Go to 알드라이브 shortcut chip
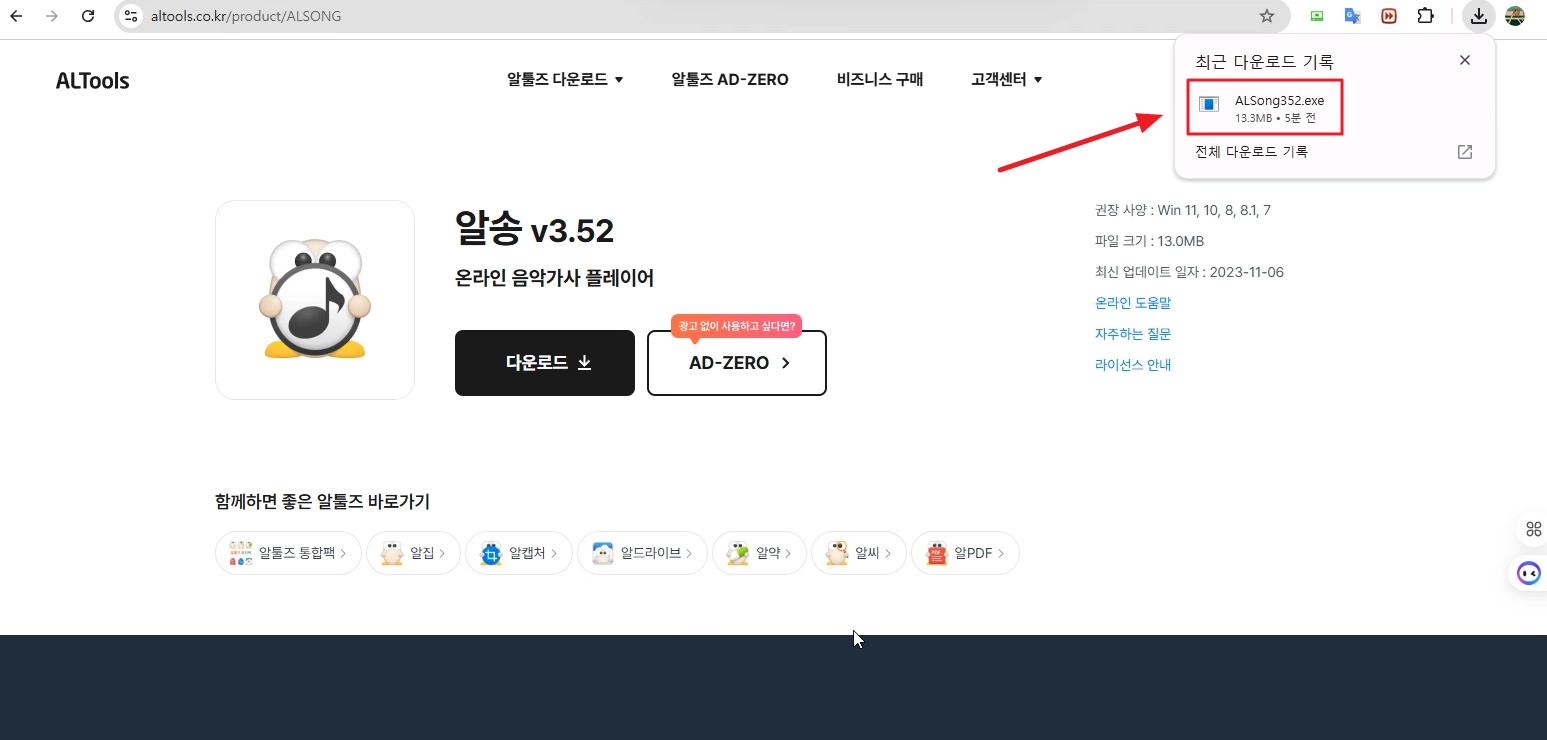 [642, 553]
